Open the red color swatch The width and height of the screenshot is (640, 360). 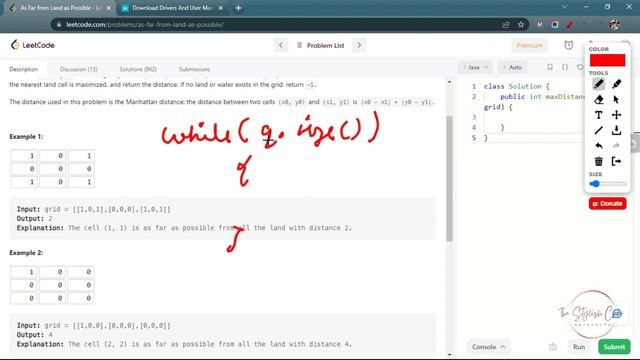pyautogui.click(x=607, y=60)
